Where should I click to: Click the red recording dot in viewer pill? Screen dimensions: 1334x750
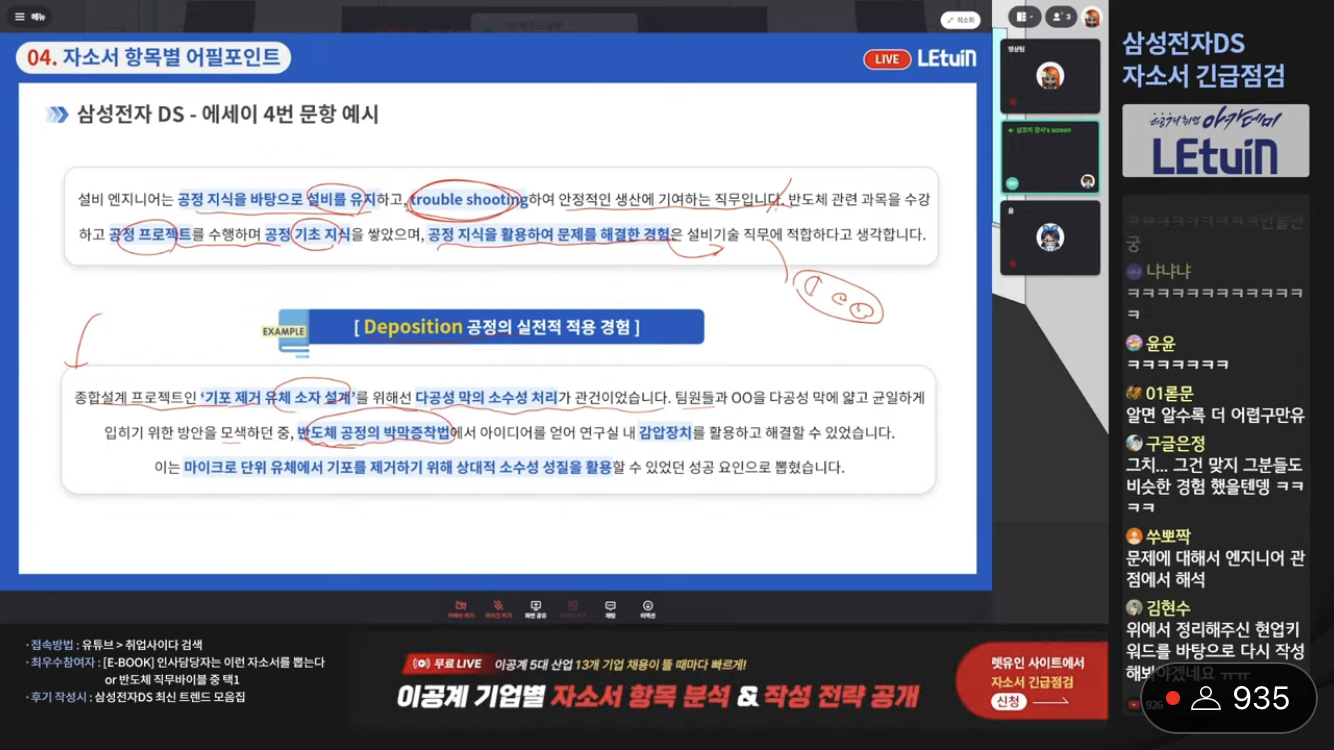(x=1173, y=698)
